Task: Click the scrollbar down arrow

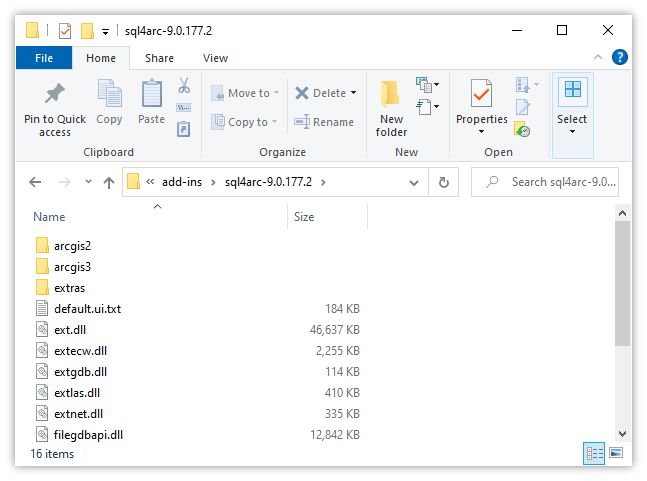Action: pyautogui.click(x=623, y=434)
